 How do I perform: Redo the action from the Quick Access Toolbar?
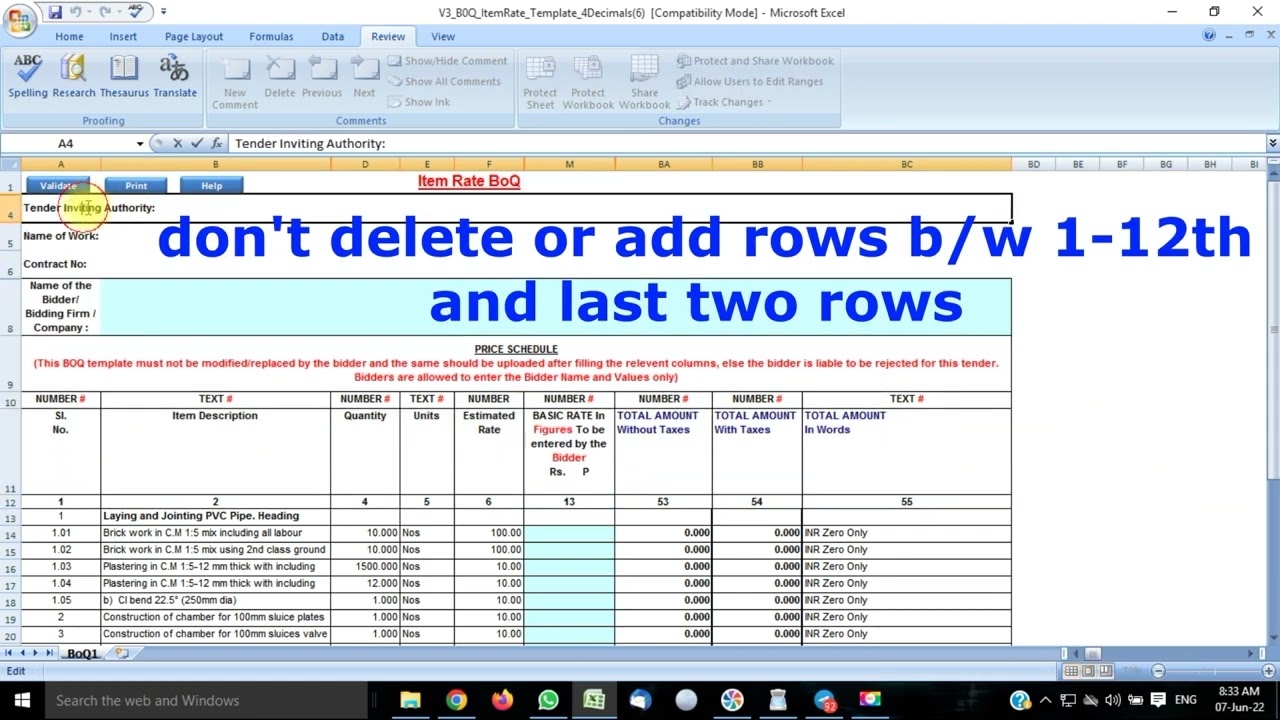(x=105, y=12)
